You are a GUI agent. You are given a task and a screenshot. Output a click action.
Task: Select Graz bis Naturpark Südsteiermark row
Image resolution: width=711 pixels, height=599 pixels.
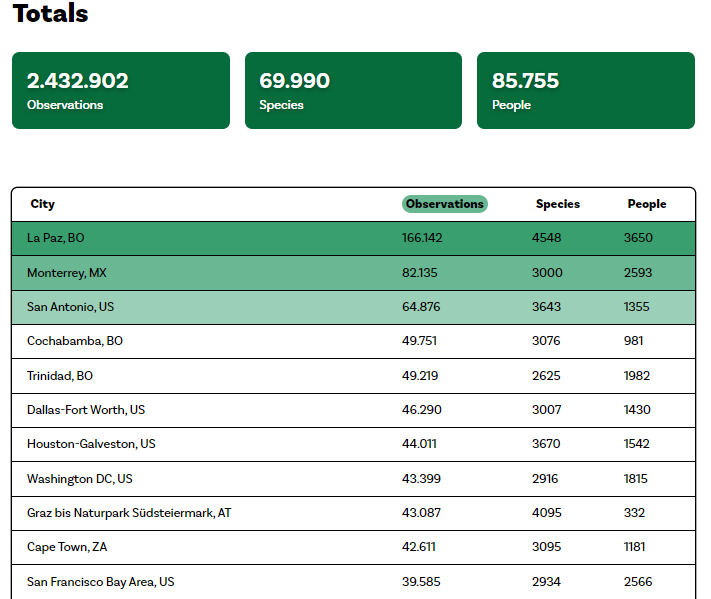point(129,513)
